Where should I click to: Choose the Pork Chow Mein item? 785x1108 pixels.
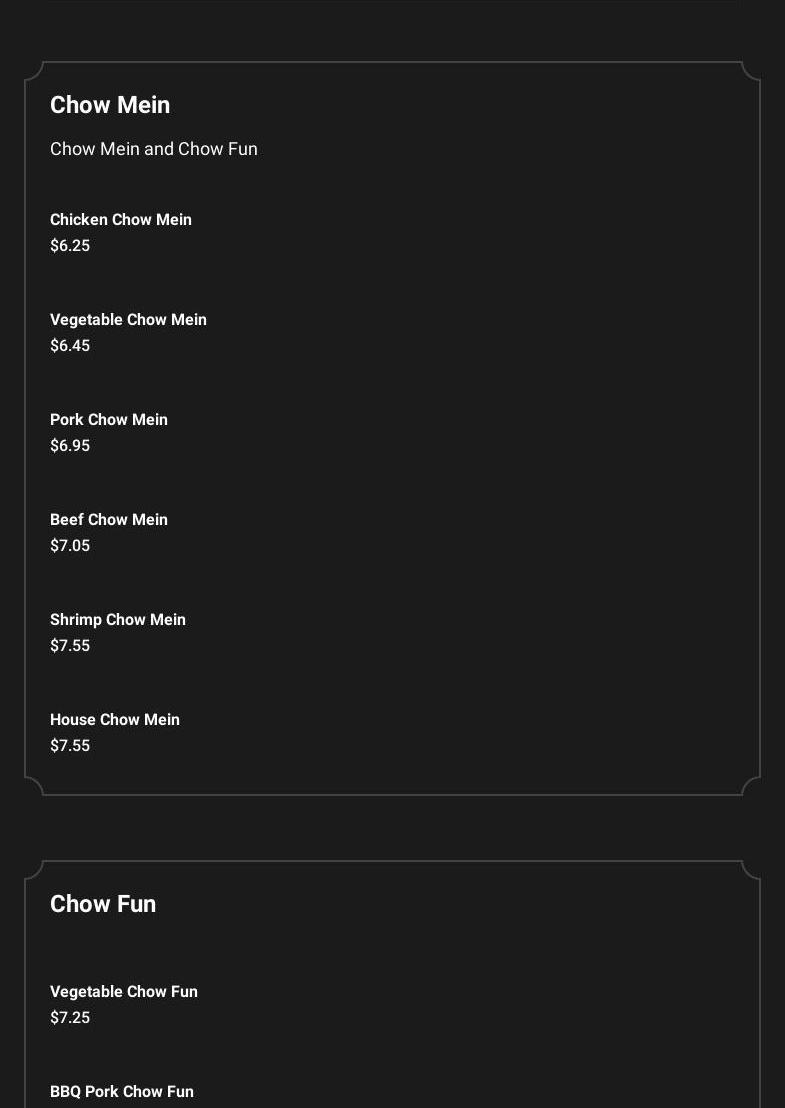109,420
